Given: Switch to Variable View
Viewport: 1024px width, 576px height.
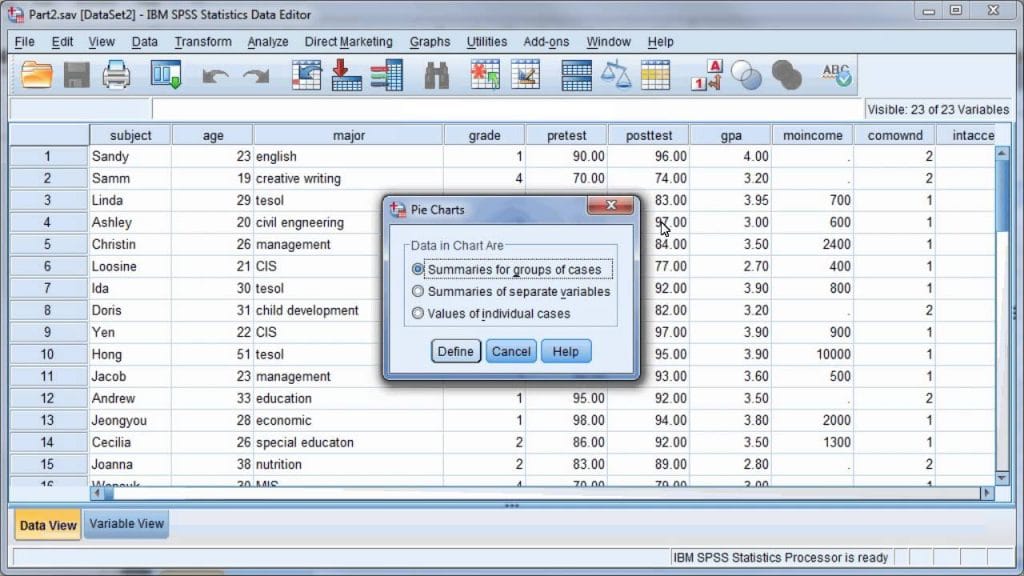Looking at the screenshot, I should (x=125, y=523).
